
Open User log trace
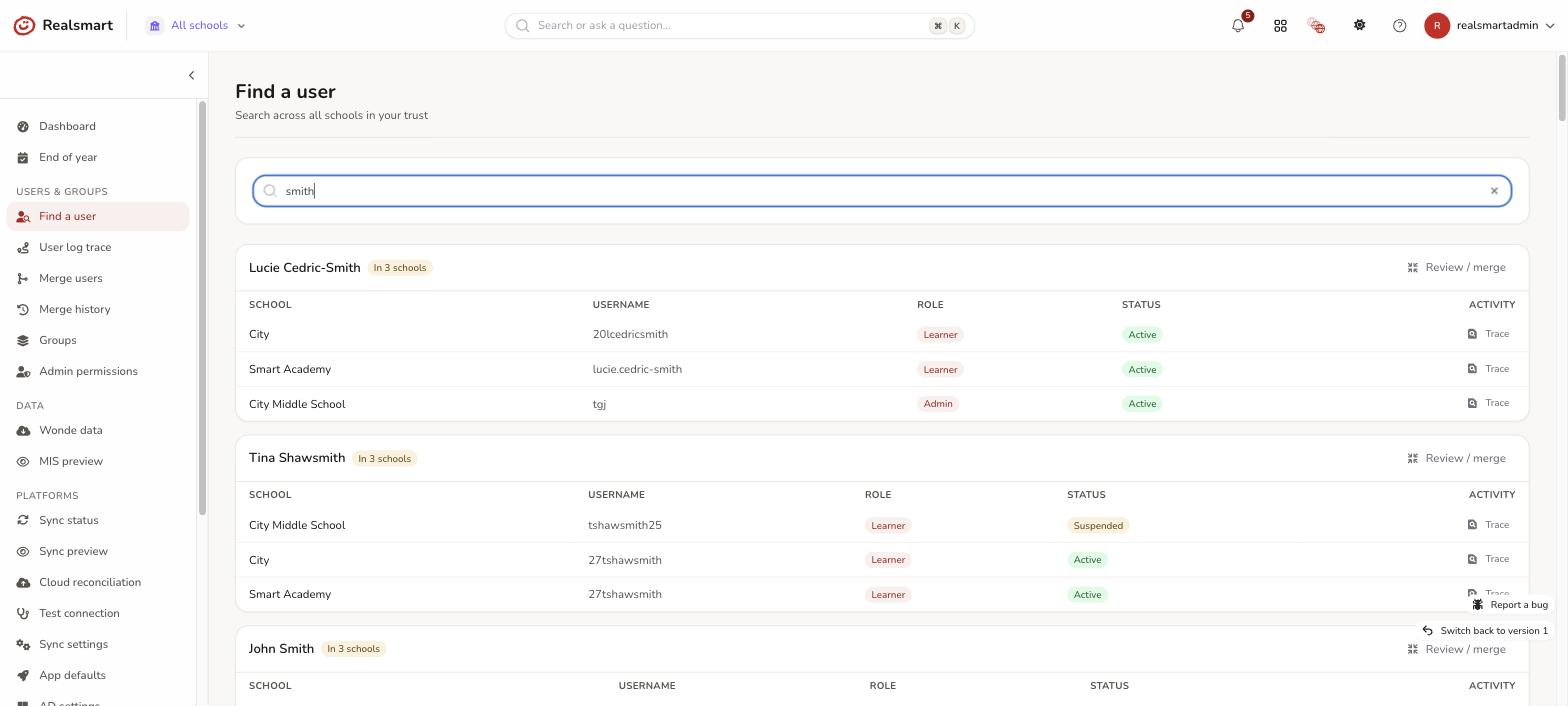point(97,247)
